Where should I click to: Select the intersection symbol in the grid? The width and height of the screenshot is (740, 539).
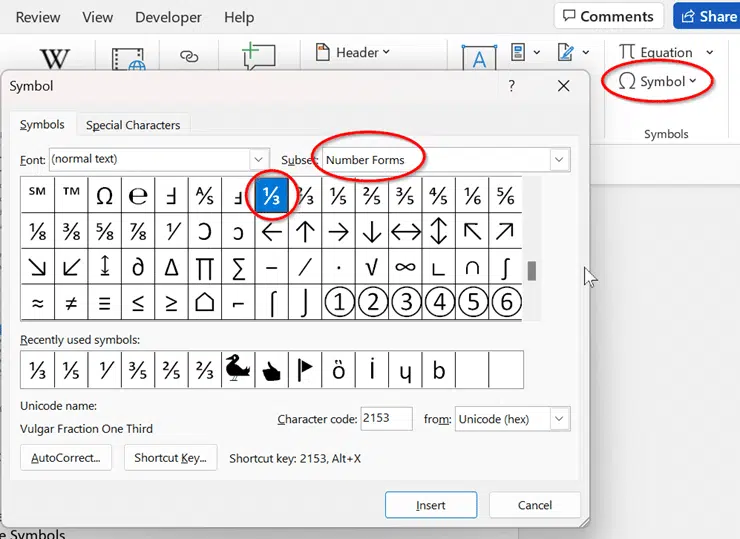click(x=472, y=267)
